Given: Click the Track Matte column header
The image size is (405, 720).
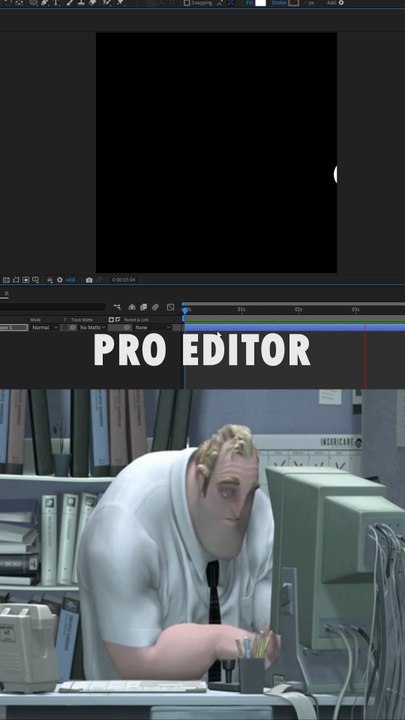Looking at the screenshot, I should (x=82, y=320).
